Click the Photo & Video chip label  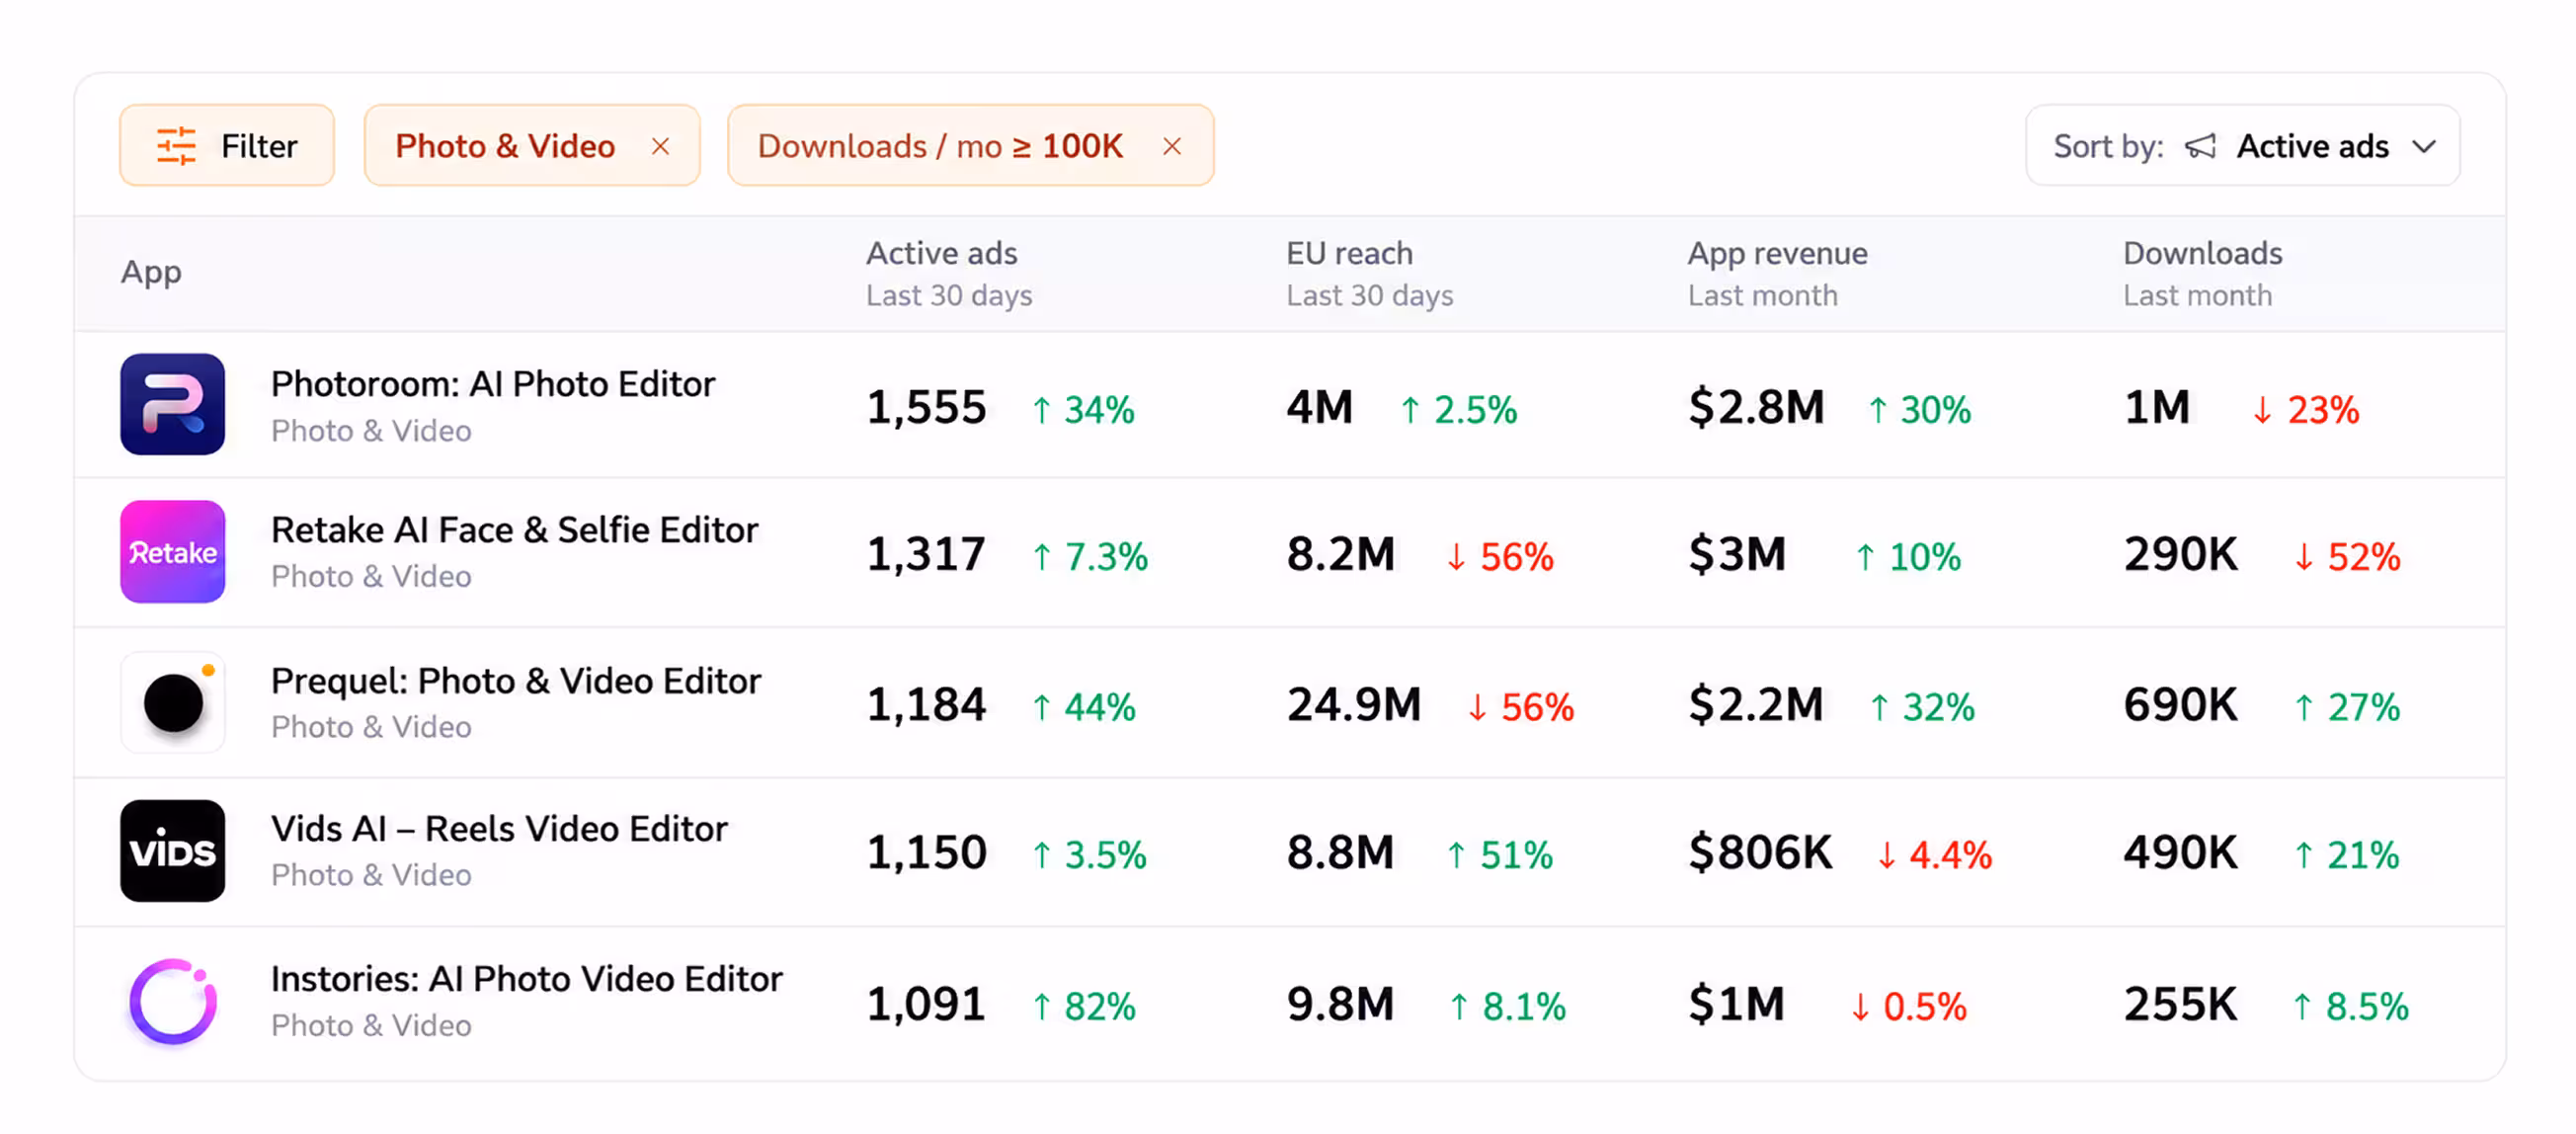tap(505, 147)
